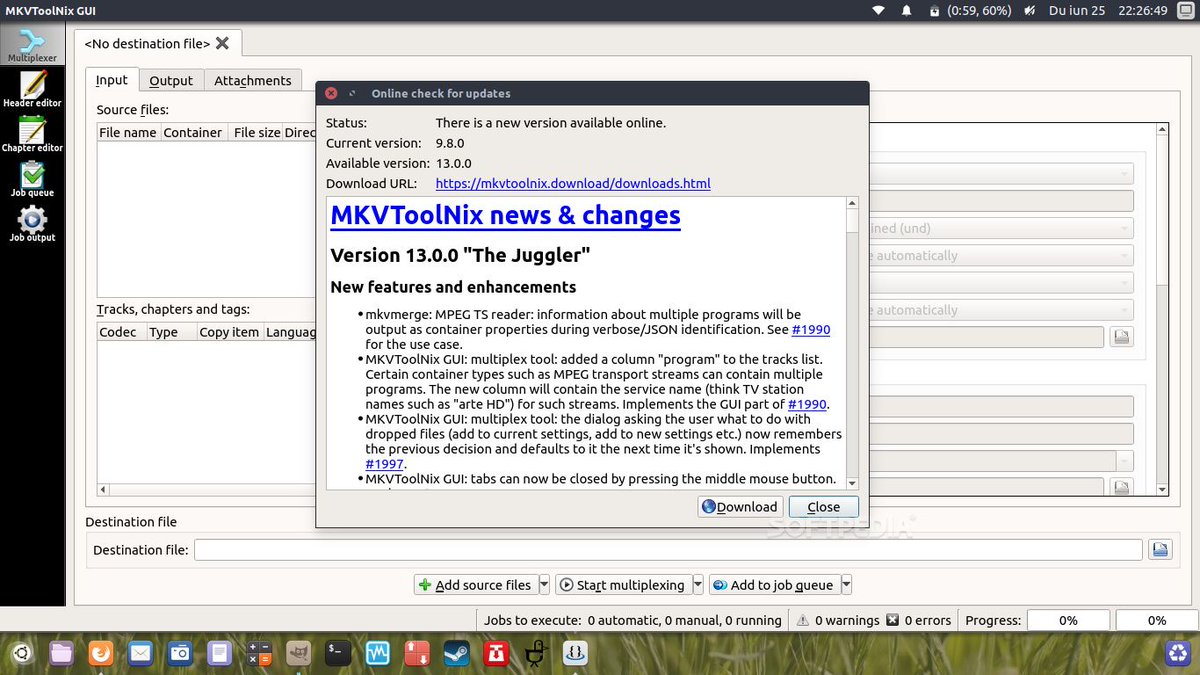
Task: Launch Steam from the dock
Action: (x=457, y=654)
